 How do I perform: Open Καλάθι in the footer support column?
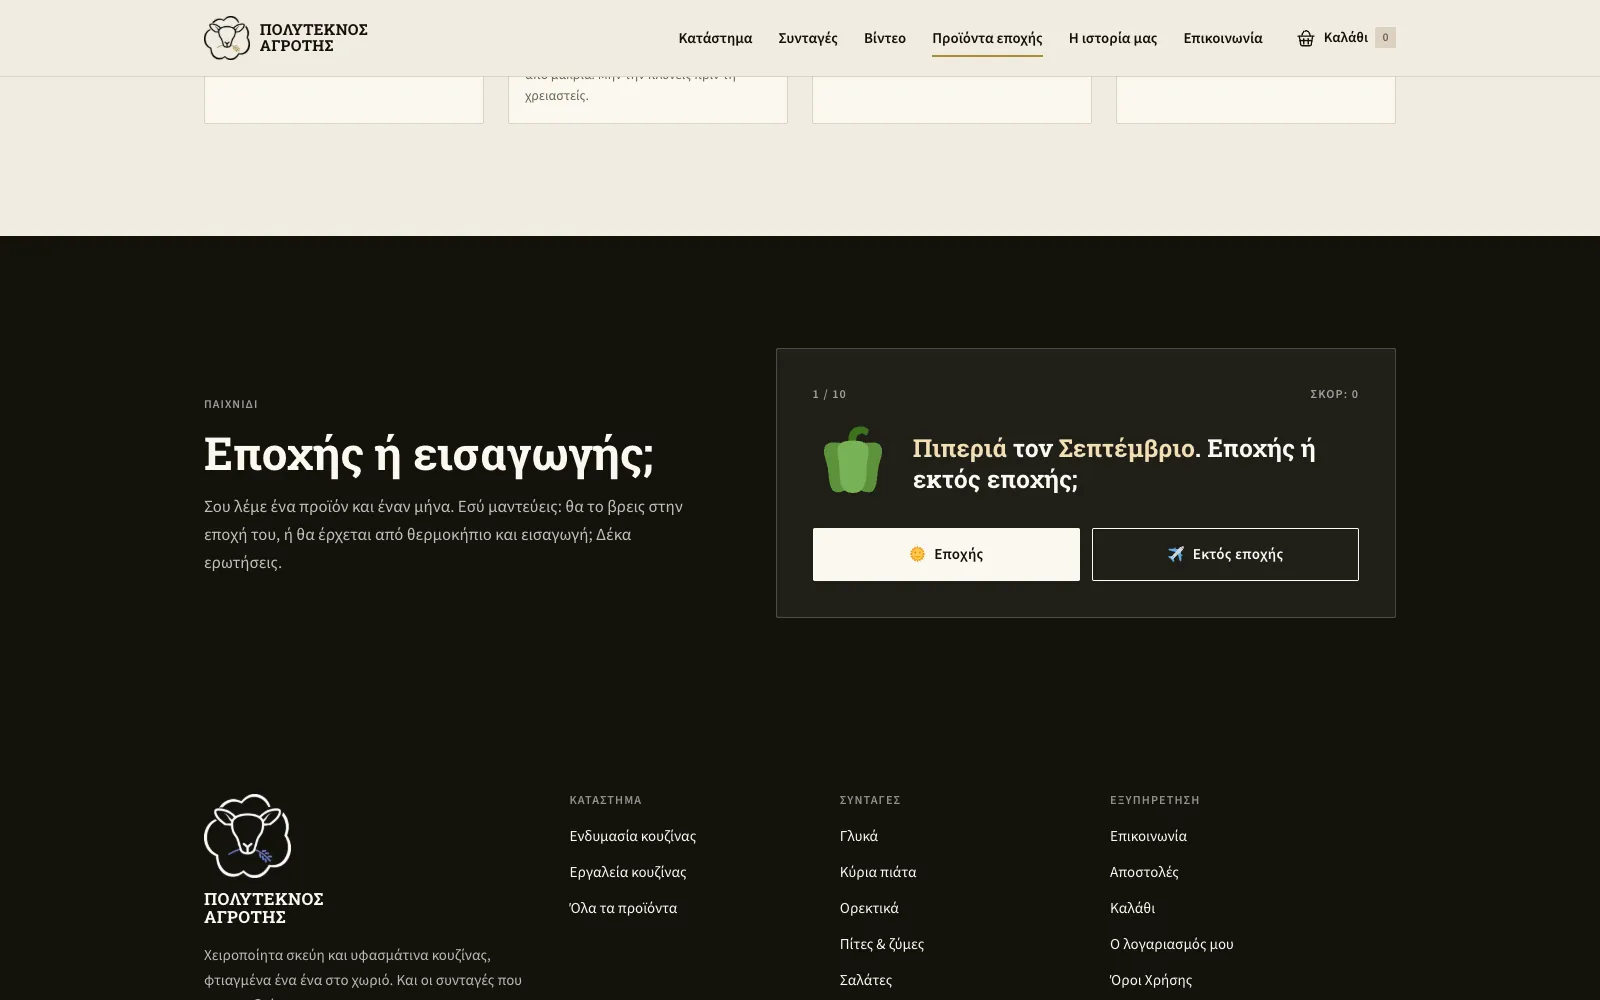coord(1132,908)
